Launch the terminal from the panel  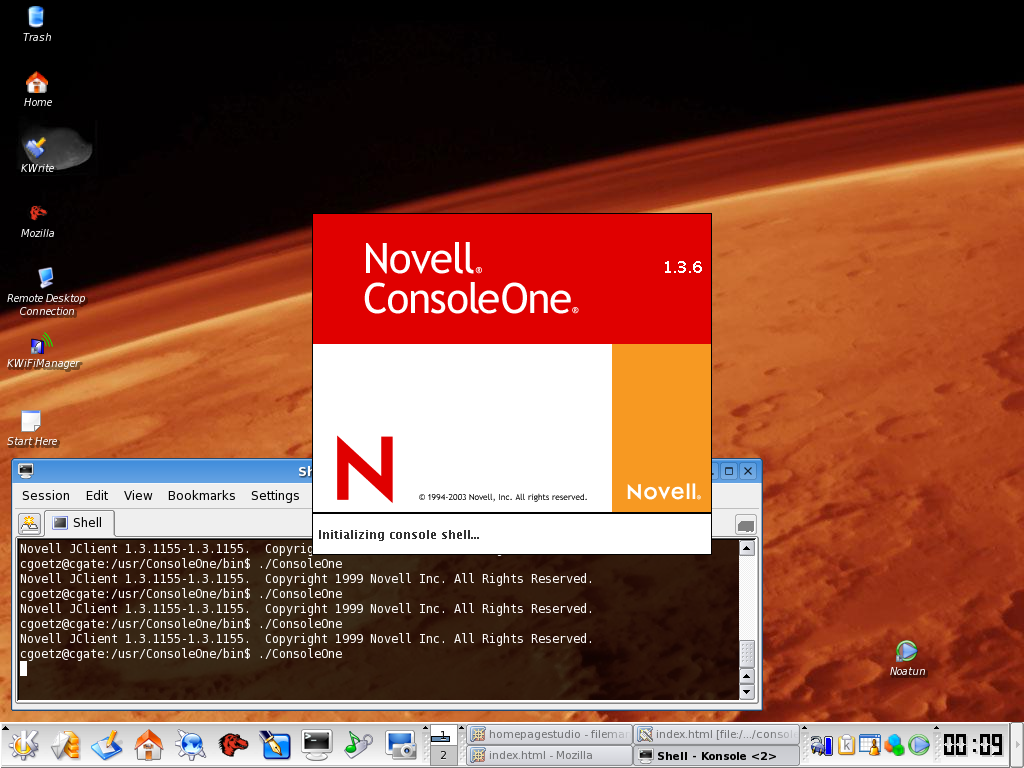pyautogui.click(x=317, y=745)
